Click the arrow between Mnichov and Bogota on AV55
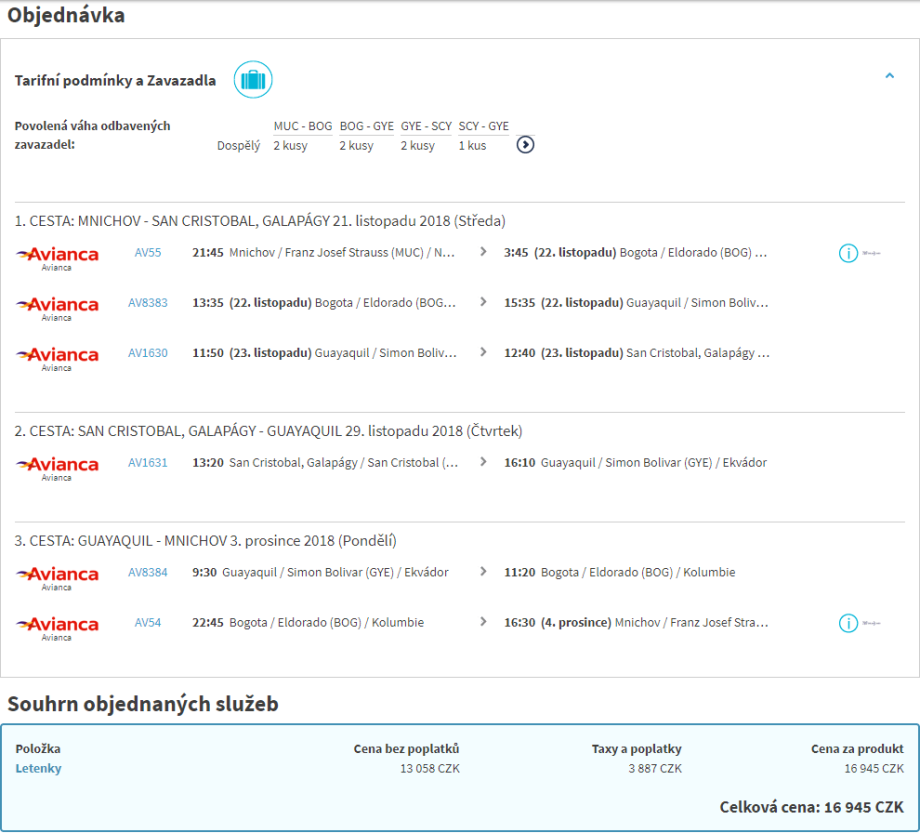 [484, 253]
